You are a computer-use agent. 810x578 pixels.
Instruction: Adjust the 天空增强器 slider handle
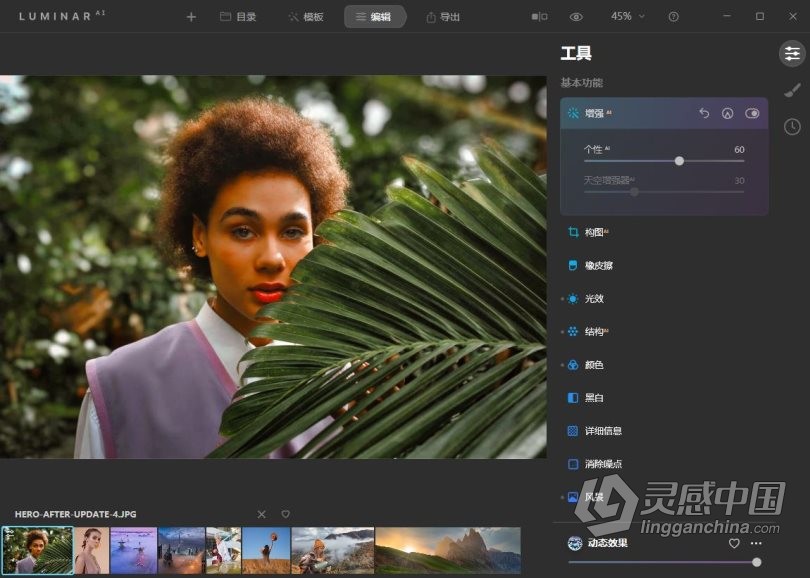pos(634,192)
